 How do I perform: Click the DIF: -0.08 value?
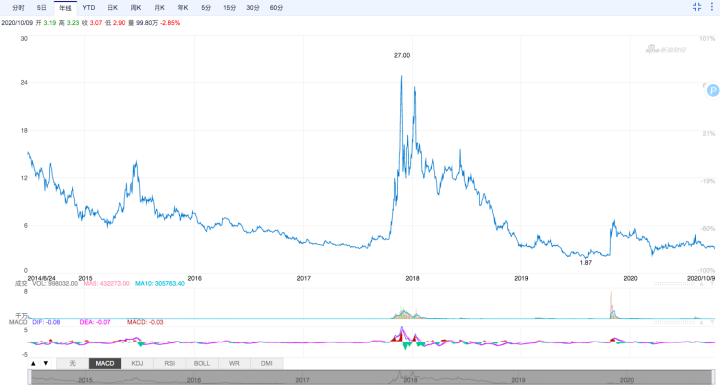tap(46, 322)
